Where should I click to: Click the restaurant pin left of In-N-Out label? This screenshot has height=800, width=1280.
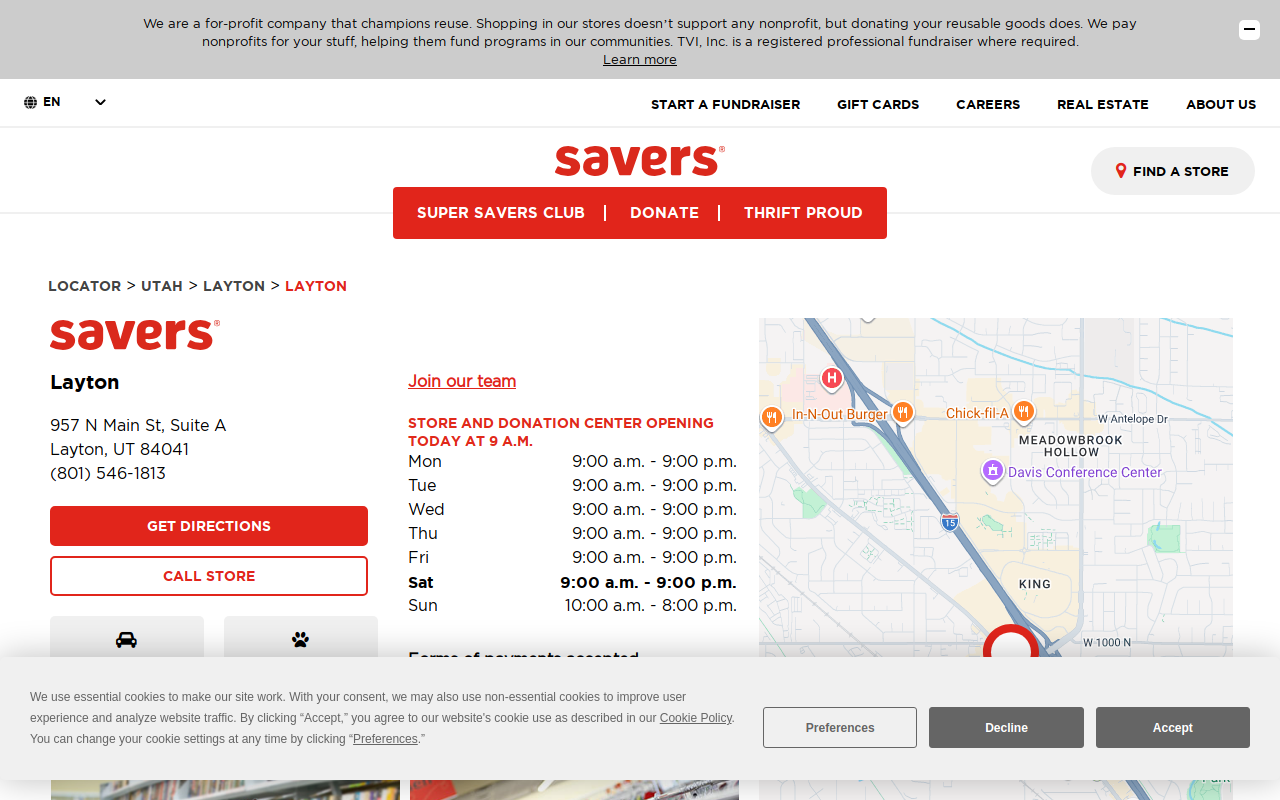[x=771, y=417]
